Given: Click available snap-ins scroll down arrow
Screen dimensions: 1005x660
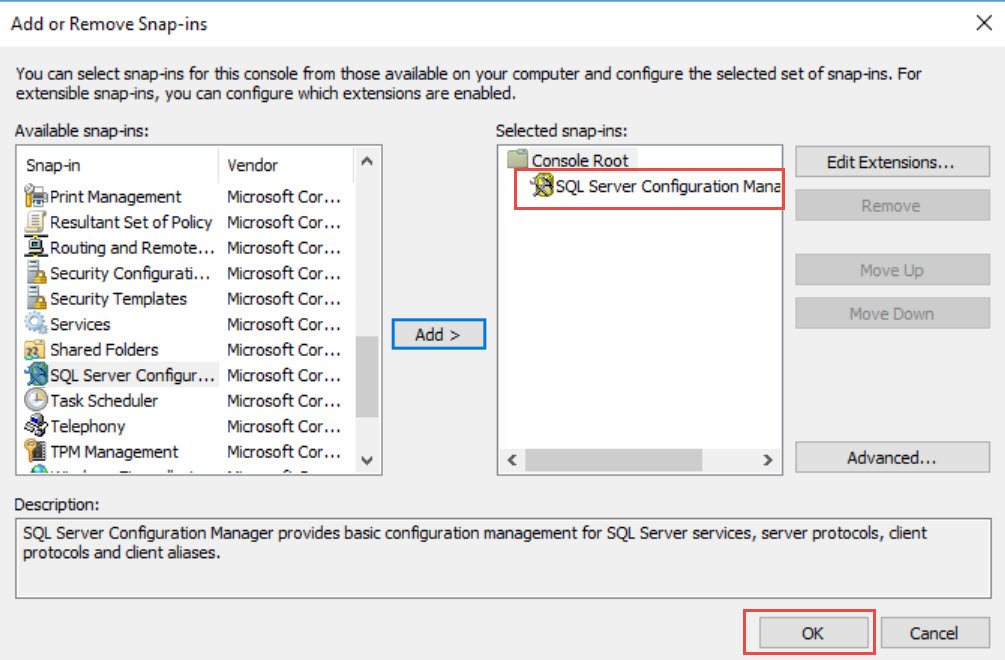Looking at the screenshot, I should tap(367, 459).
